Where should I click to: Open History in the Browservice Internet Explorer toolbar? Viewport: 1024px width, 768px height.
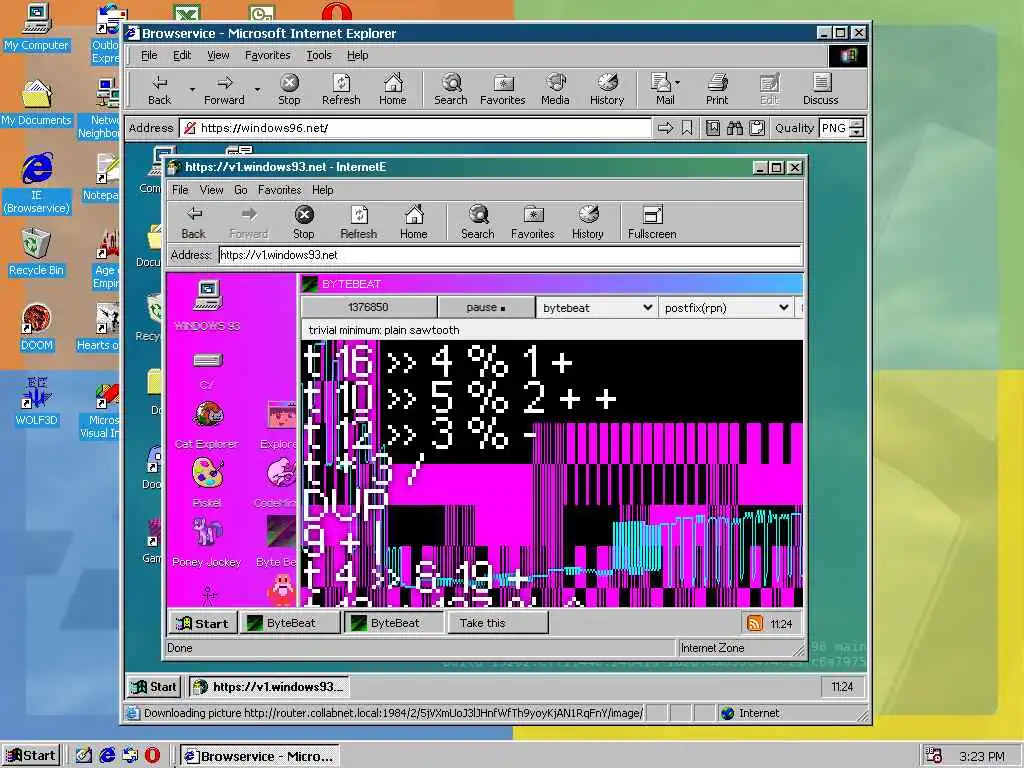coord(607,89)
